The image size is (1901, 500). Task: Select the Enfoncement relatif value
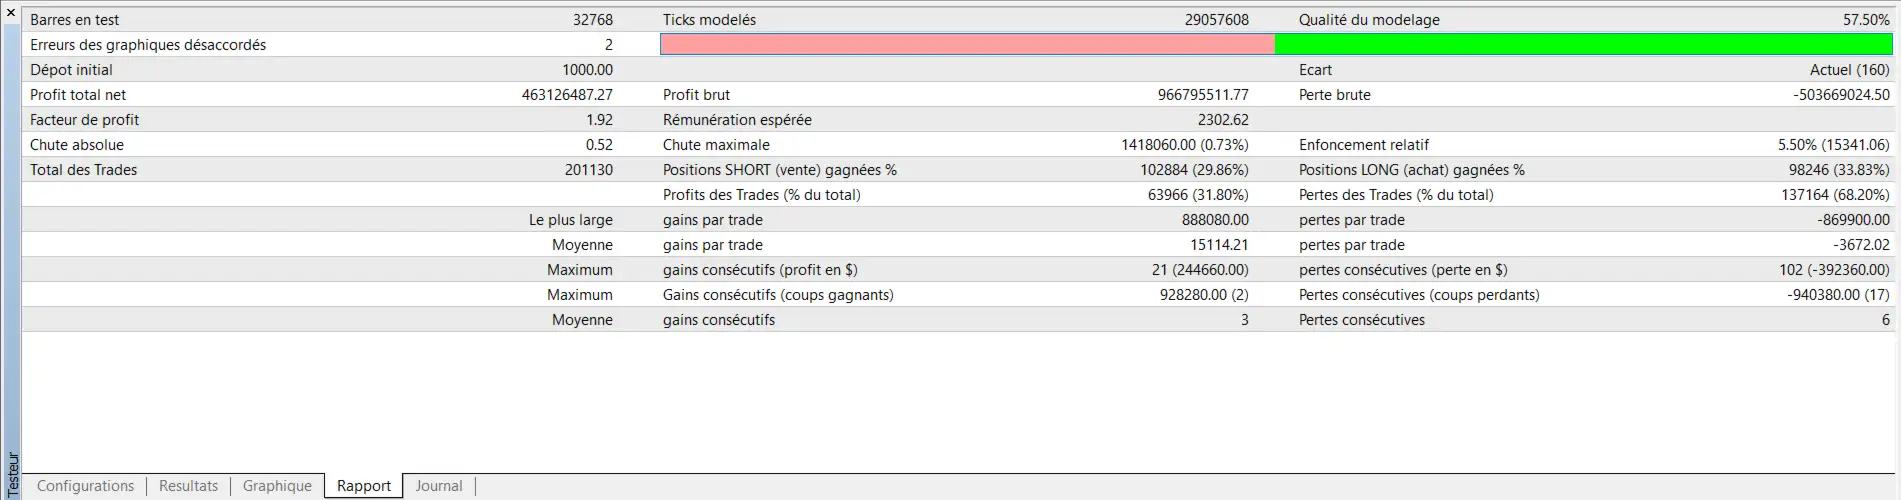(1833, 145)
